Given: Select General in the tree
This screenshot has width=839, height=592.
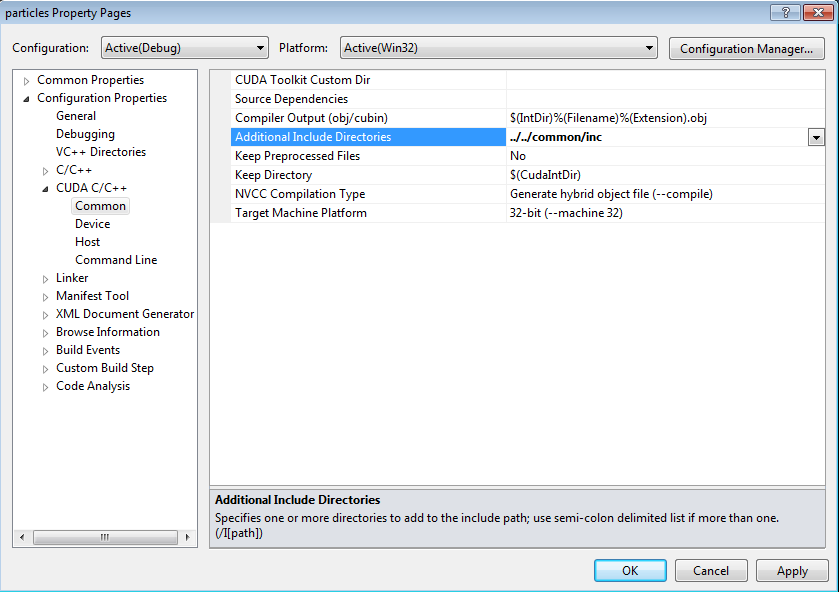Looking at the screenshot, I should [x=76, y=116].
